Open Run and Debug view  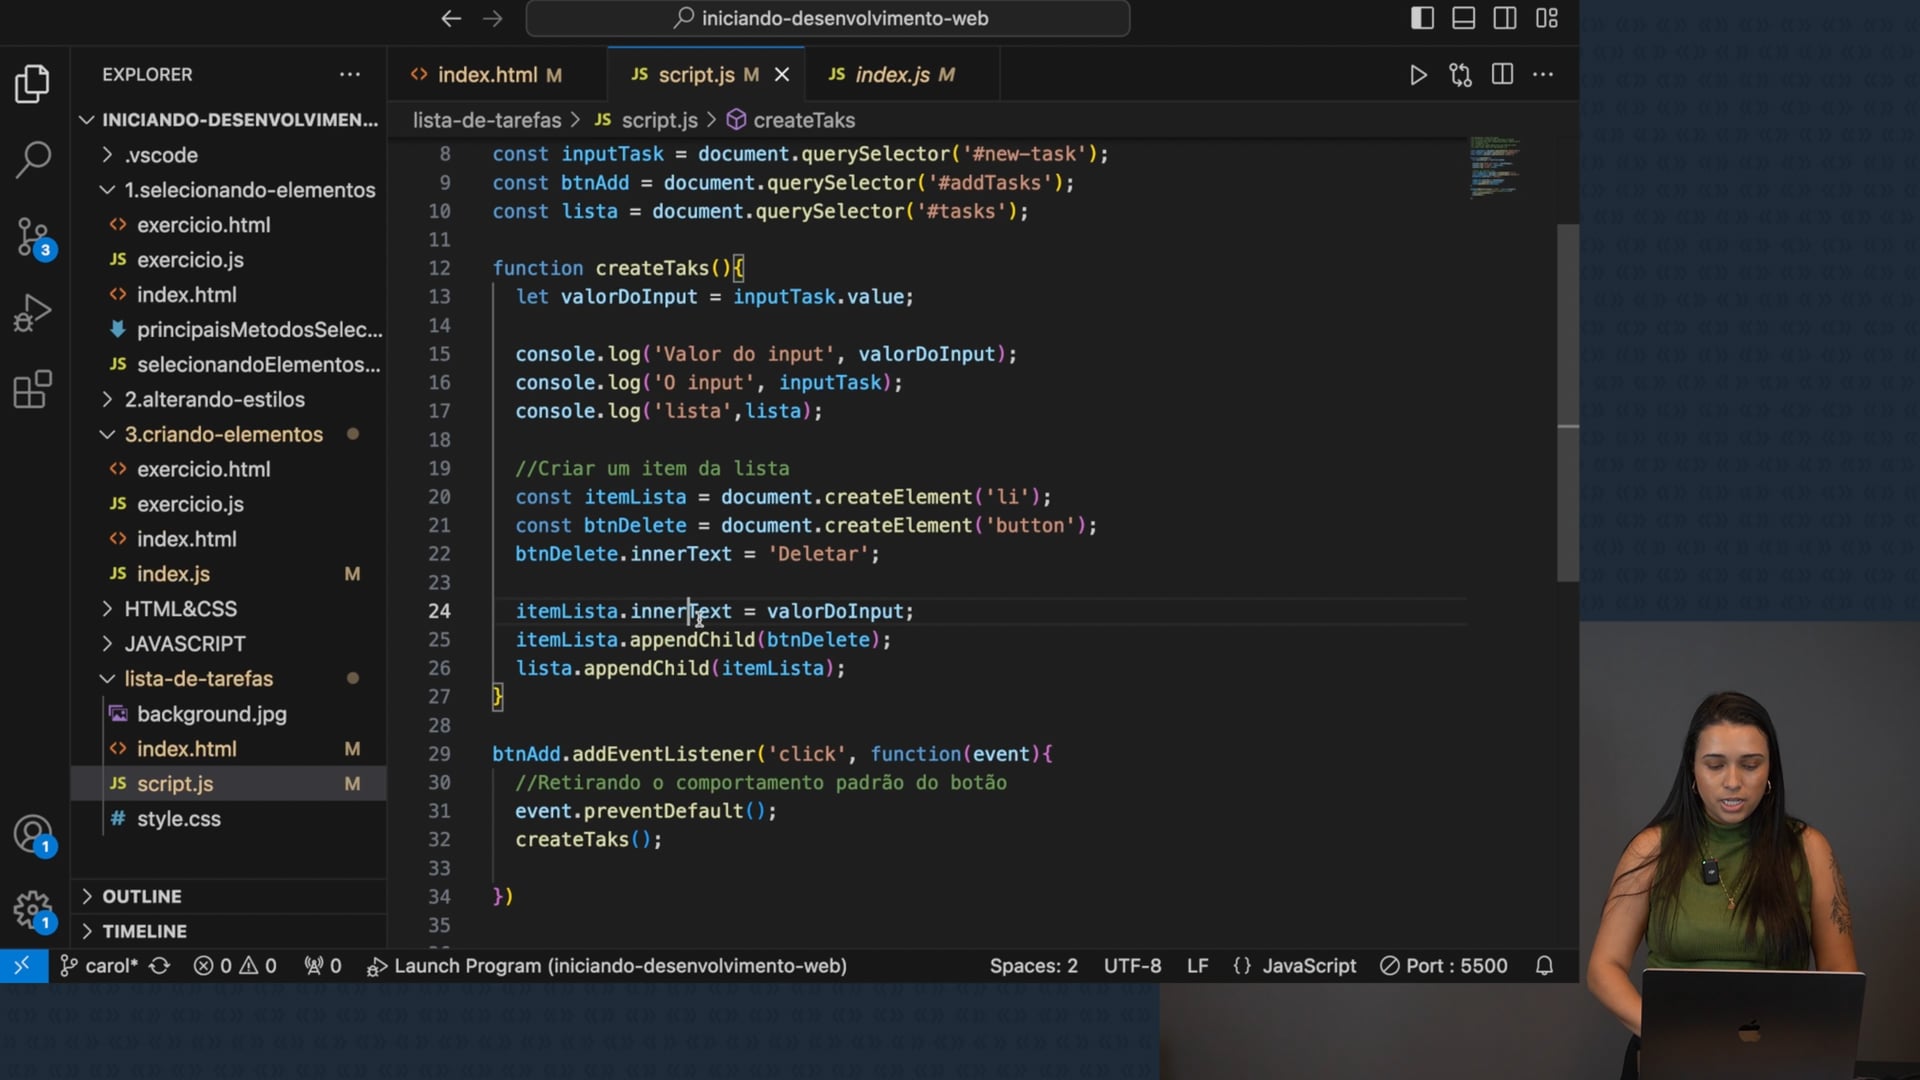(33, 313)
